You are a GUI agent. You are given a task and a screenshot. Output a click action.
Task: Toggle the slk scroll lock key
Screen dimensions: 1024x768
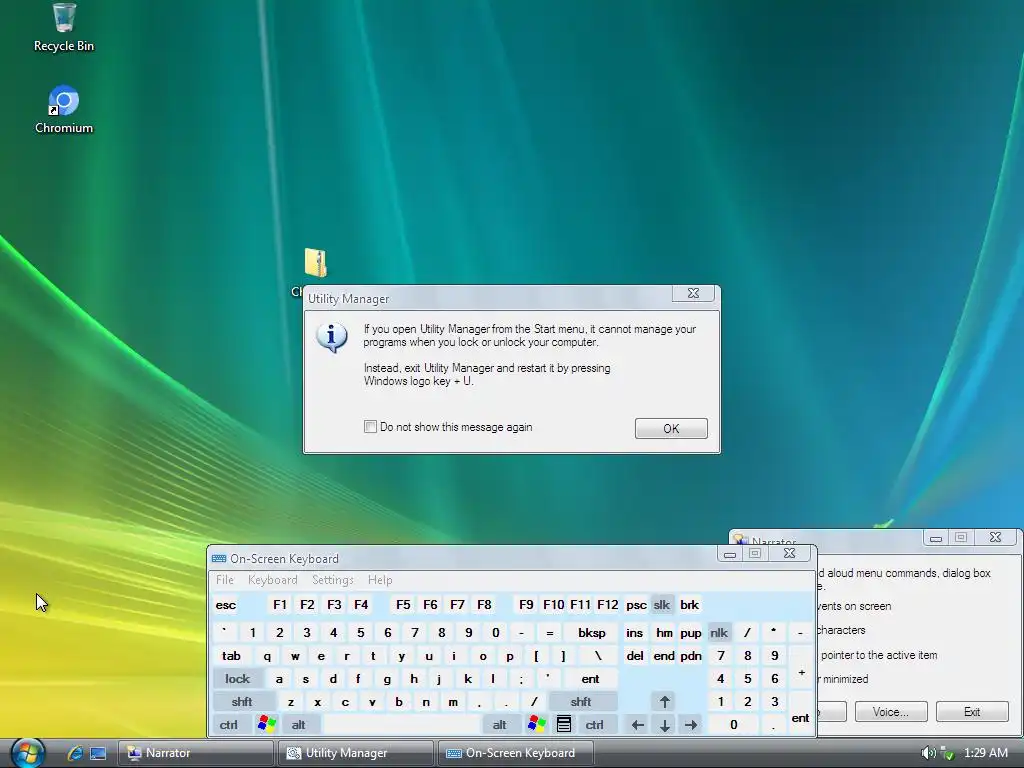point(662,605)
